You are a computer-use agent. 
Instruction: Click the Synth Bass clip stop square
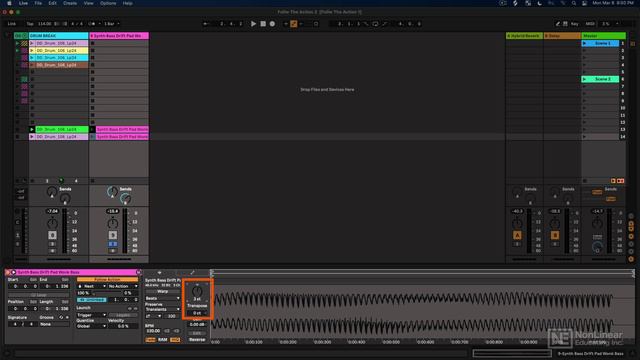coord(93,180)
